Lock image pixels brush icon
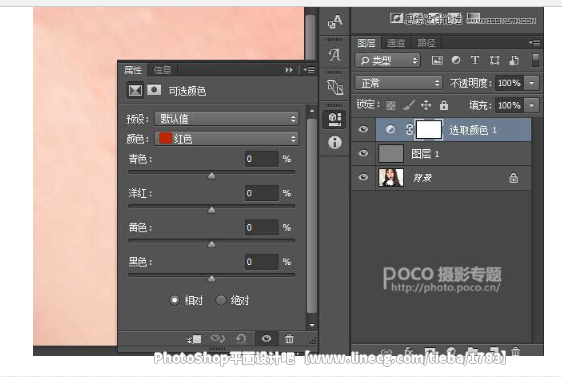This screenshot has height=377, width=562. click(x=408, y=105)
